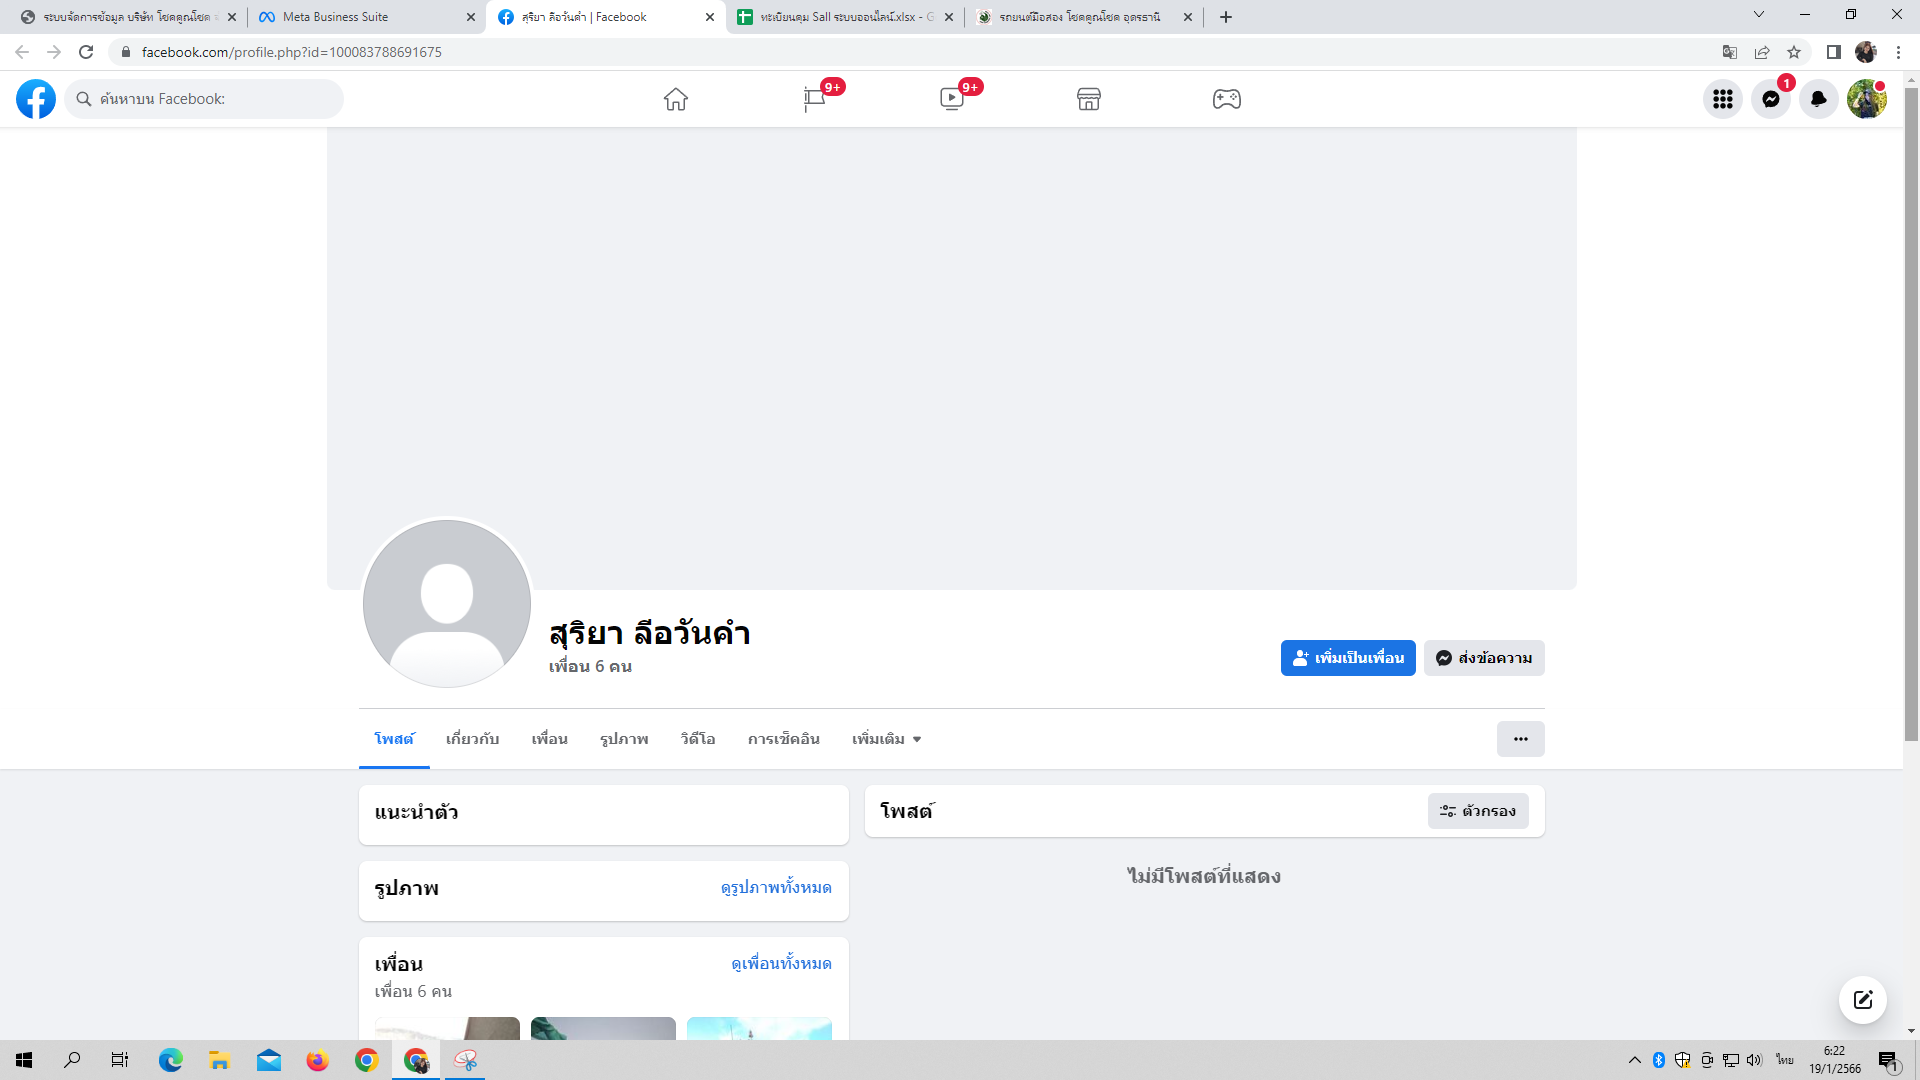Open the ตัวกรอง posts filter
Image resolution: width=1920 pixels, height=1080 pixels.
(x=1478, y=811)
